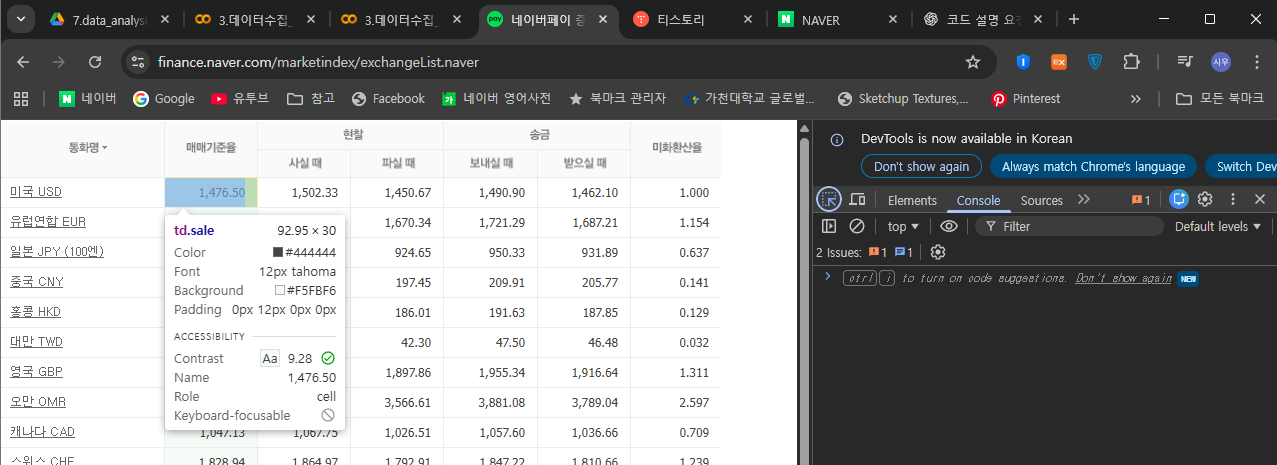Open media controls icon in Chrome toolbar
Screen dimensions: 1277x465
click(1185, 62)
